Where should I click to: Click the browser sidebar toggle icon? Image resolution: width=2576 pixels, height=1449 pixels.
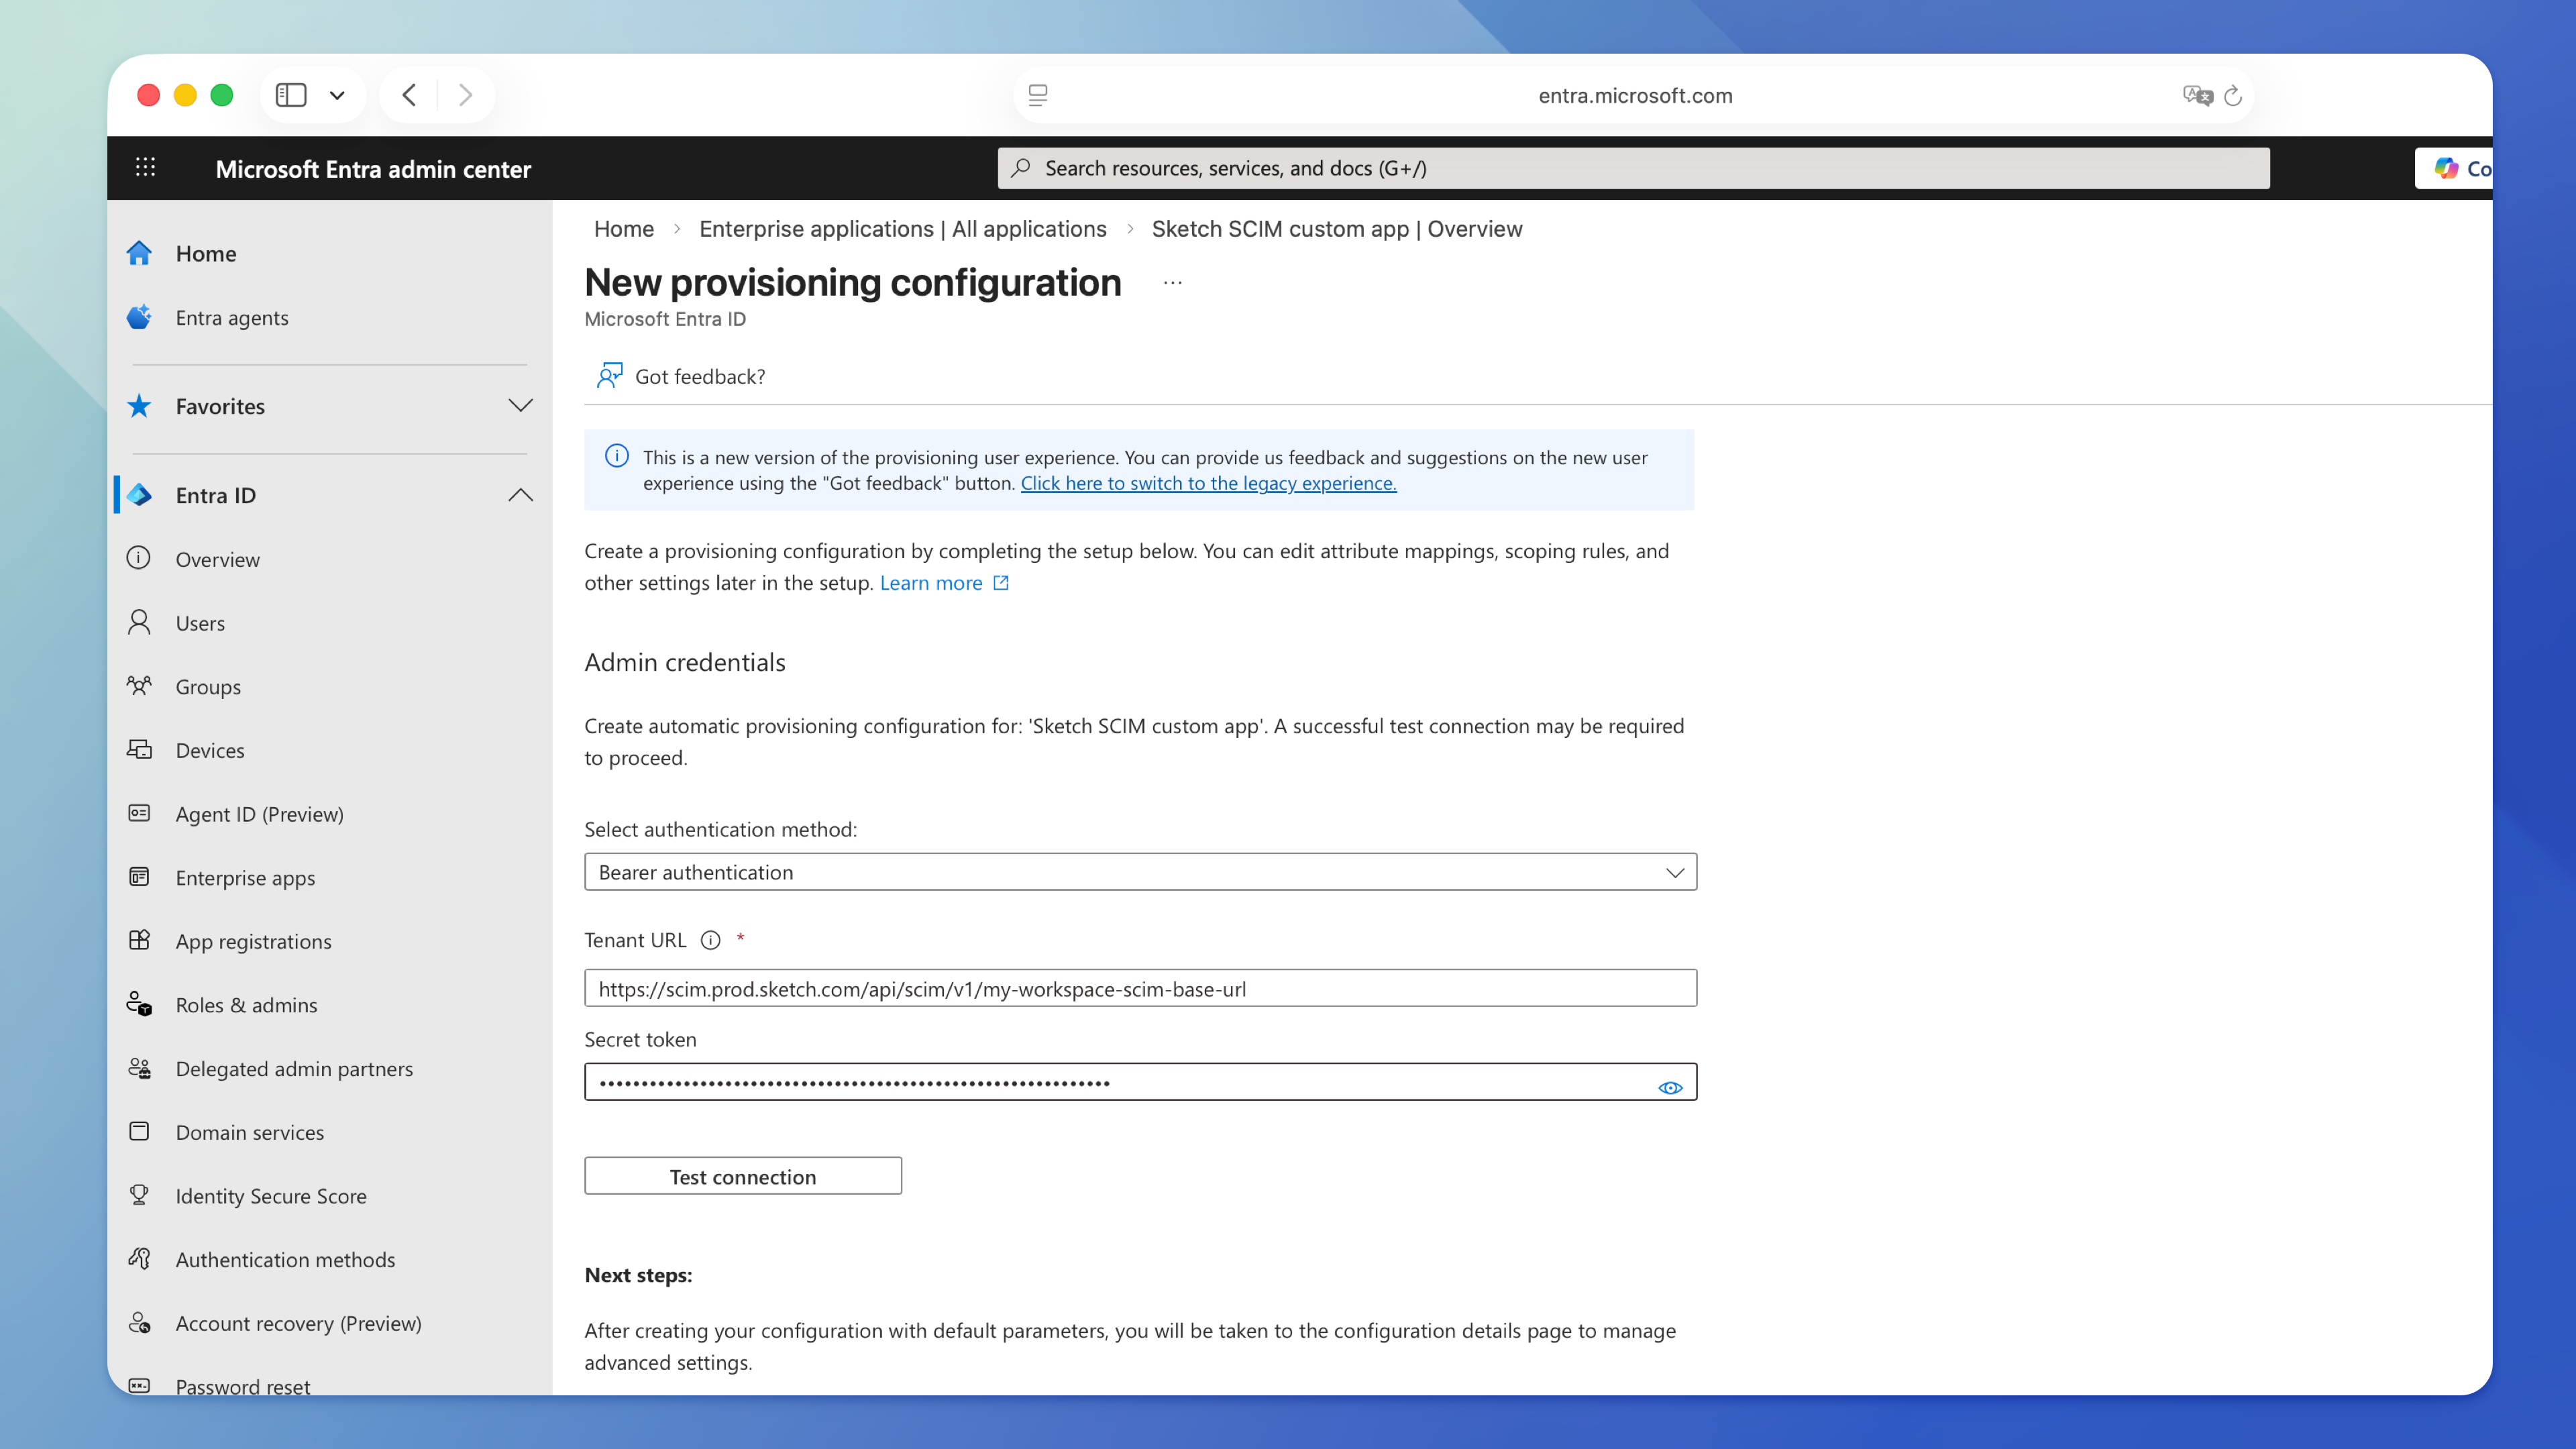click(x=291, y=95)
